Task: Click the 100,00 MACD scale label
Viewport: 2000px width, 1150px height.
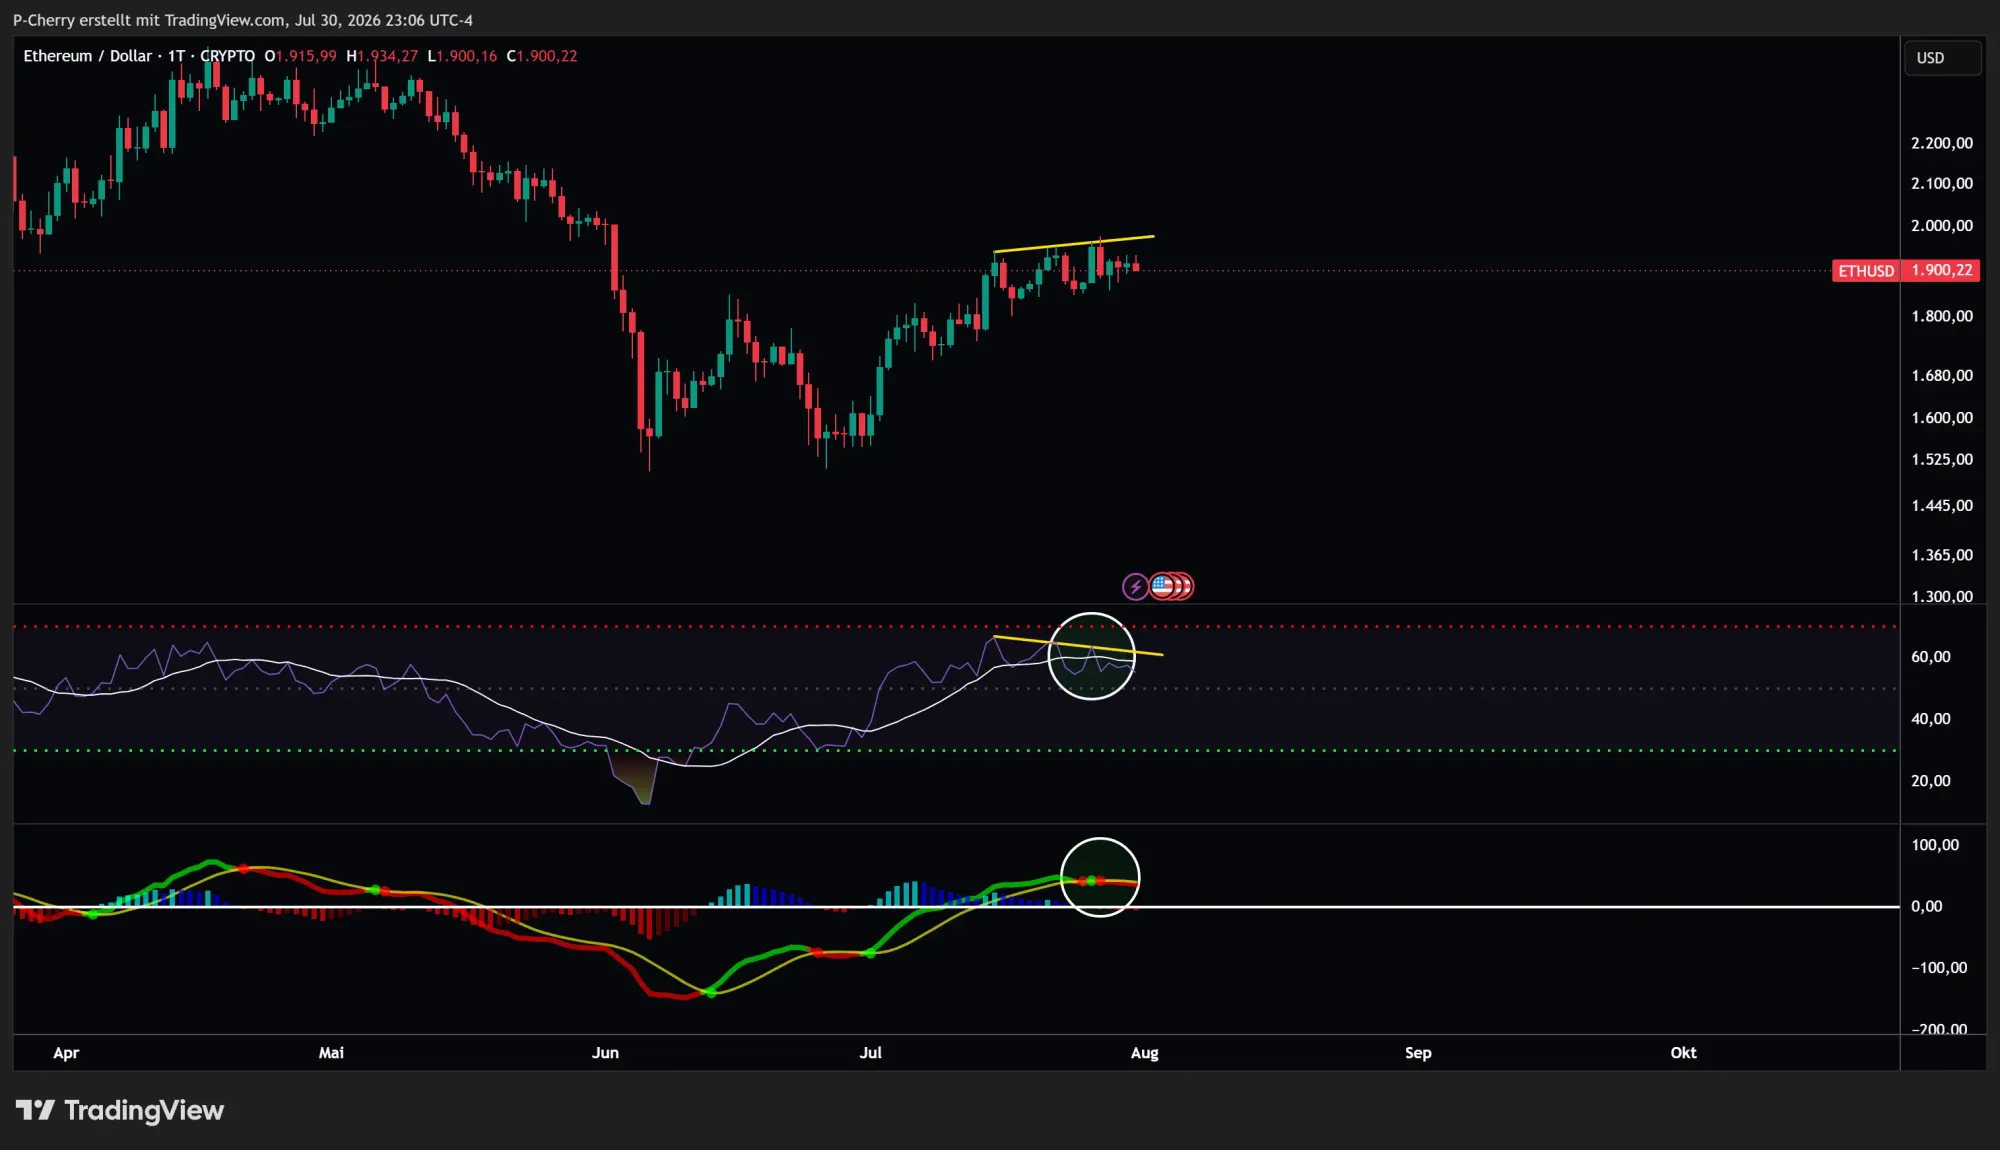Action: [x=1935, y=845]
